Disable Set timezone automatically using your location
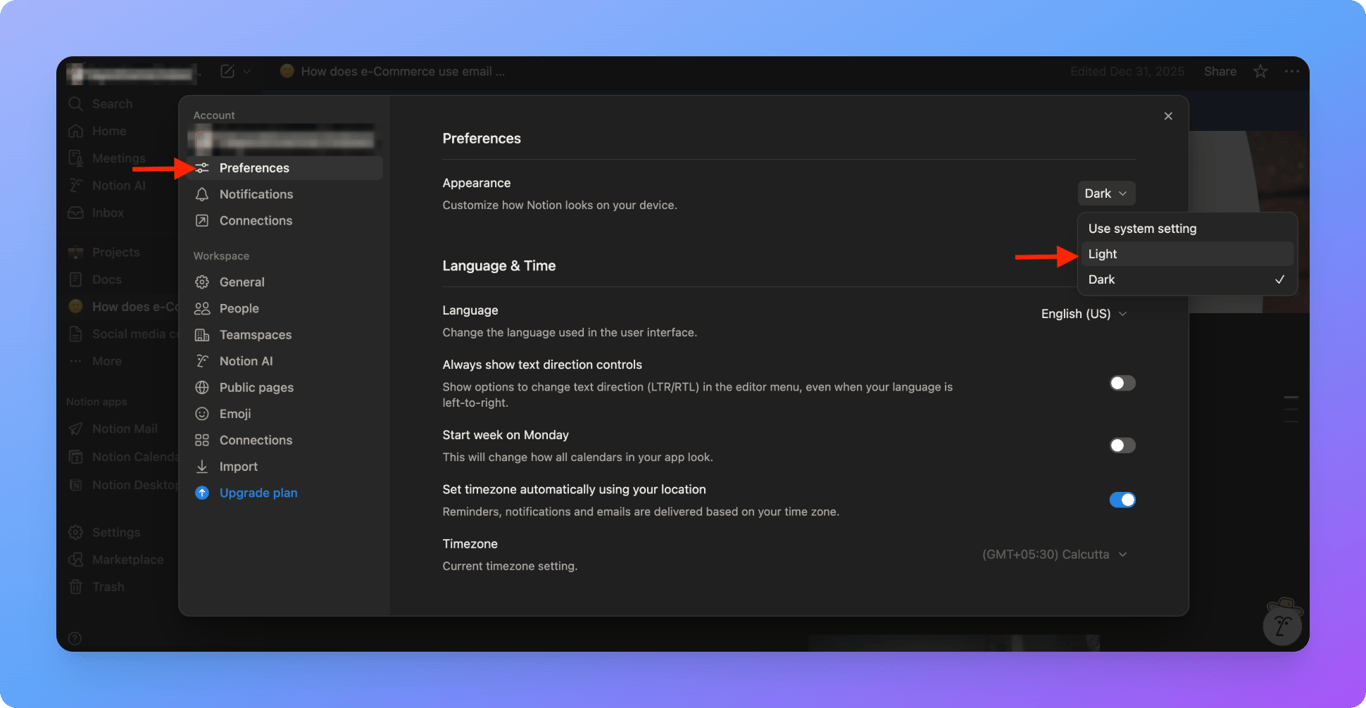 pos(1122,499)
